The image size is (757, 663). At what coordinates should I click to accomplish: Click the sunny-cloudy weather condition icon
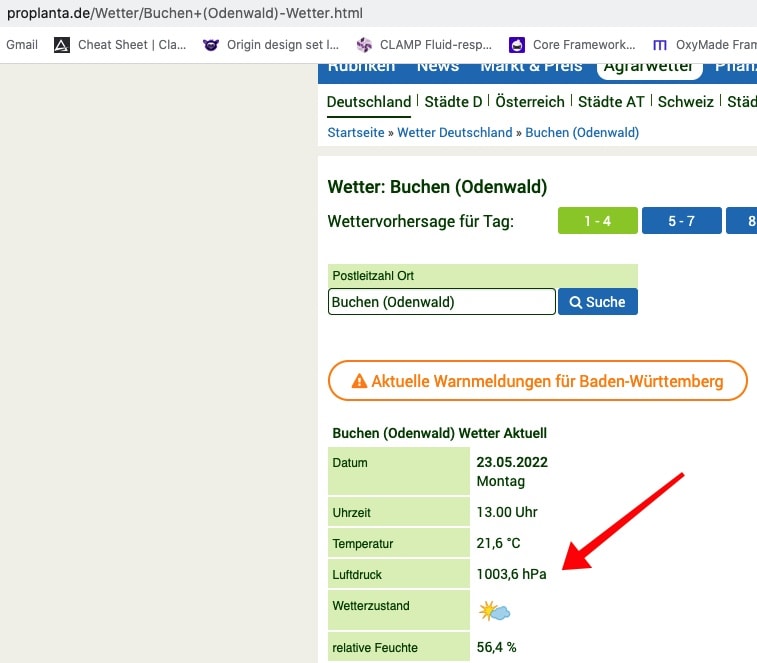point(494,611)
